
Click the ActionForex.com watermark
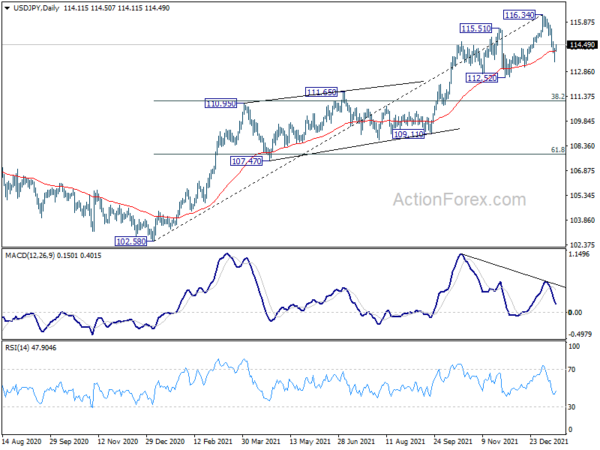coord(460,200)
